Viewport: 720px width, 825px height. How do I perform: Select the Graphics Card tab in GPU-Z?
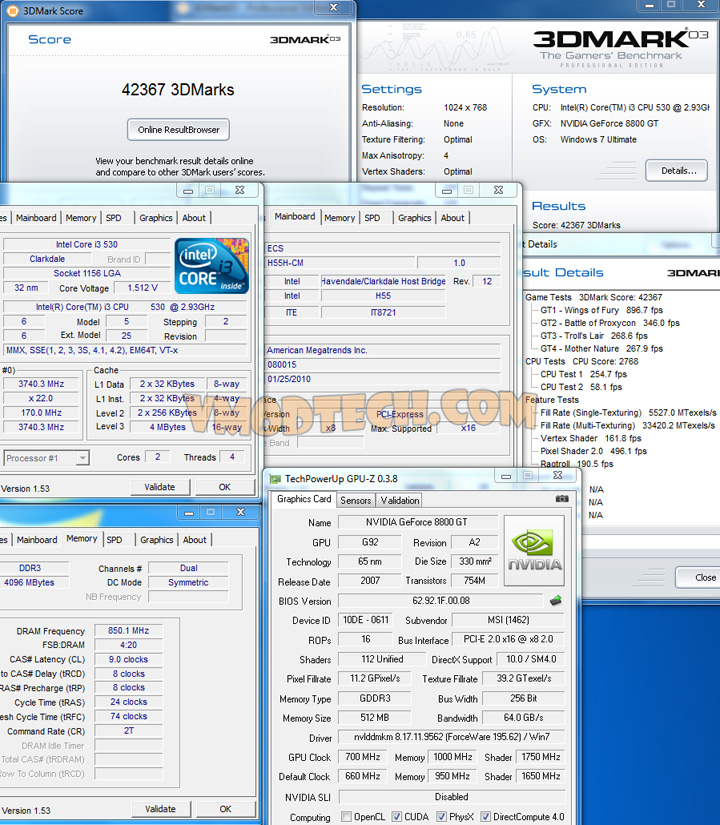pos(304,499)
